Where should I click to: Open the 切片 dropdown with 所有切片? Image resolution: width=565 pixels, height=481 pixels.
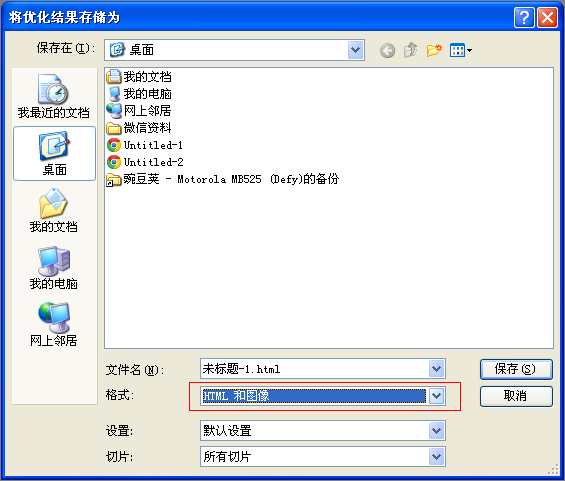tap(436, 457)
